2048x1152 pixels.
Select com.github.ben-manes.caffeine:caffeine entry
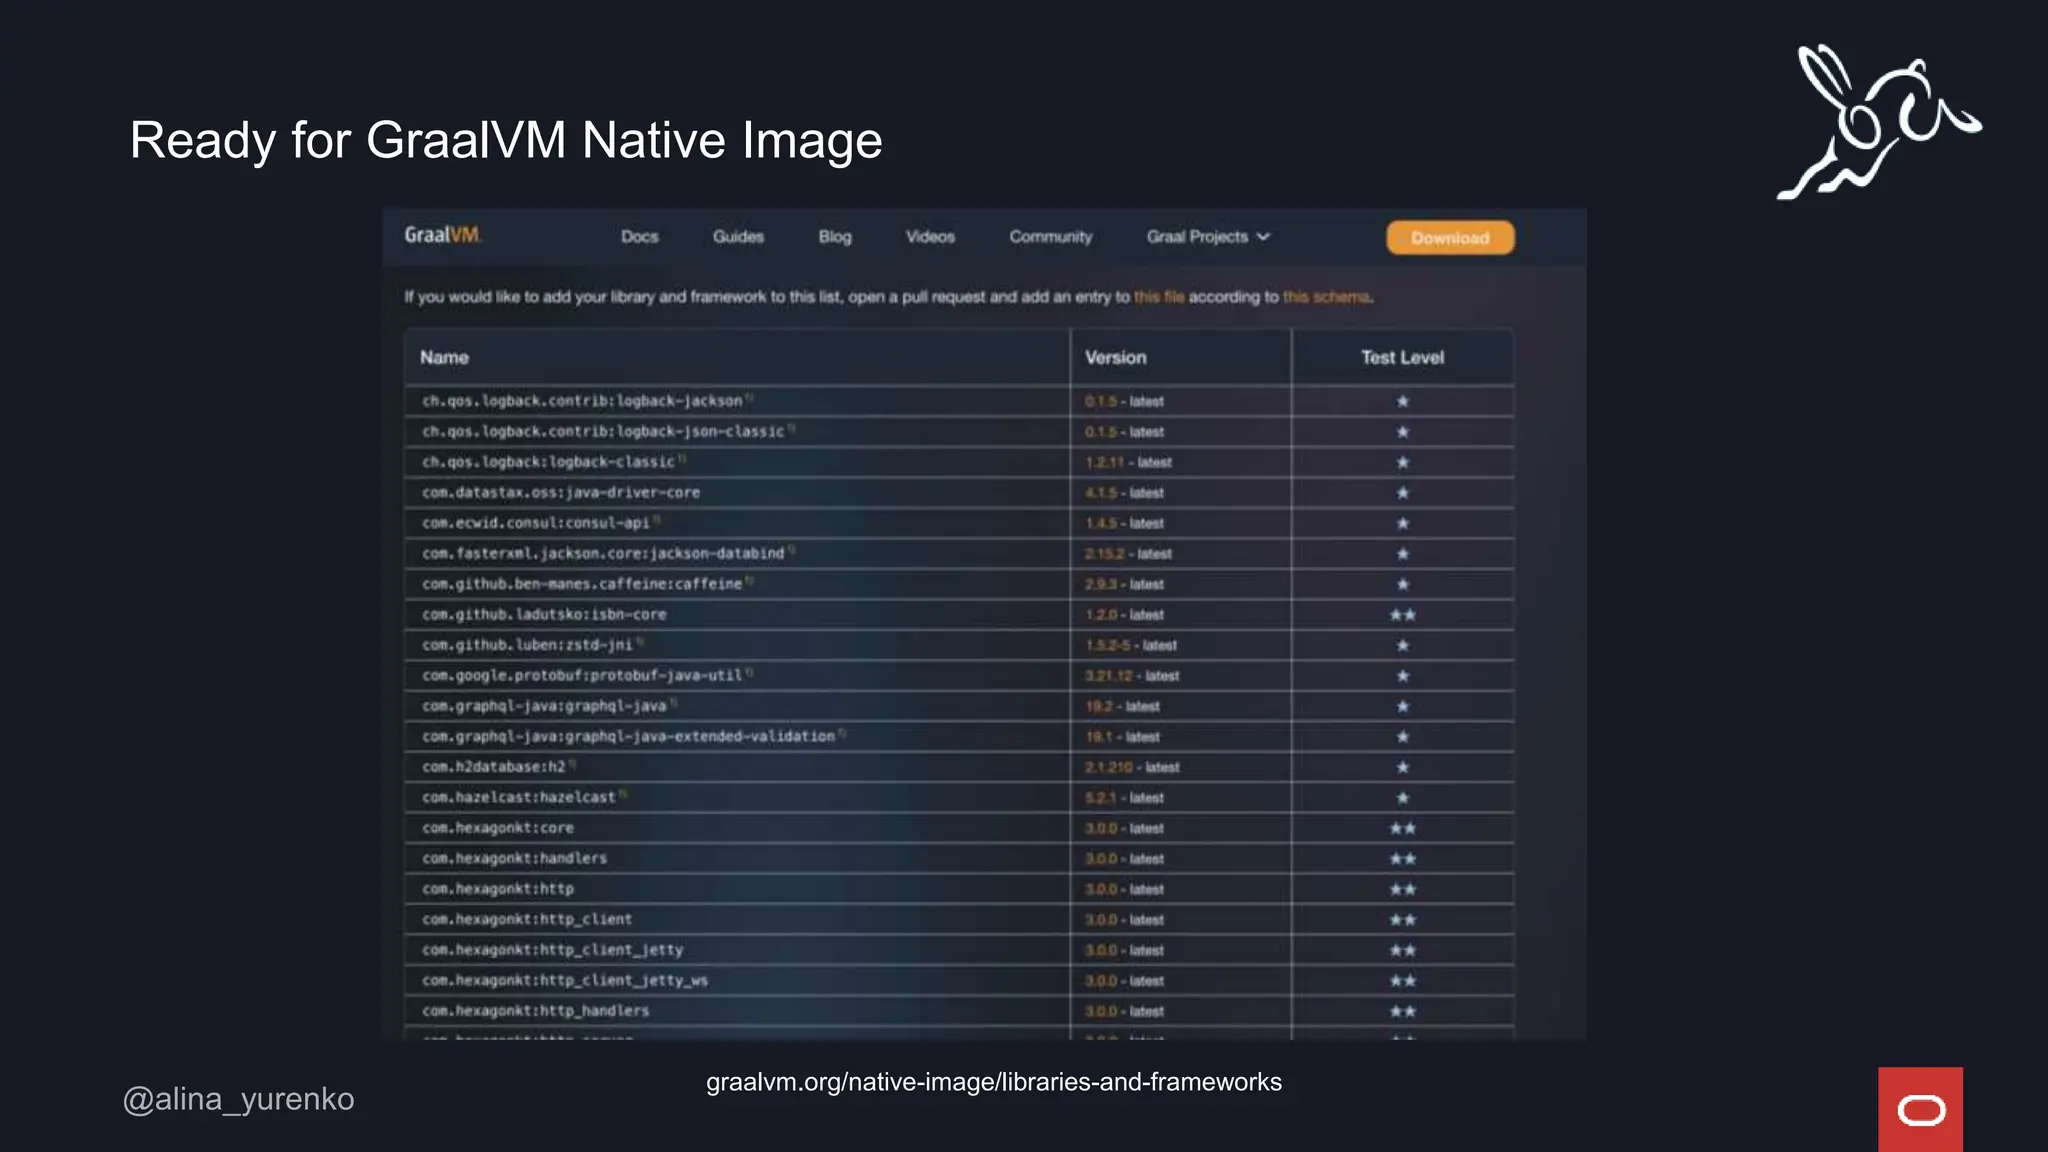point(582,584)
